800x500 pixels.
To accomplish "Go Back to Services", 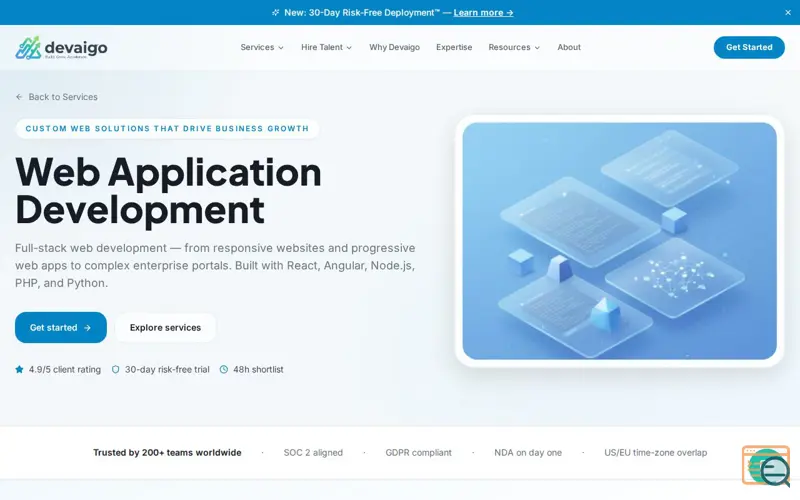I will (x=57, y=97).
